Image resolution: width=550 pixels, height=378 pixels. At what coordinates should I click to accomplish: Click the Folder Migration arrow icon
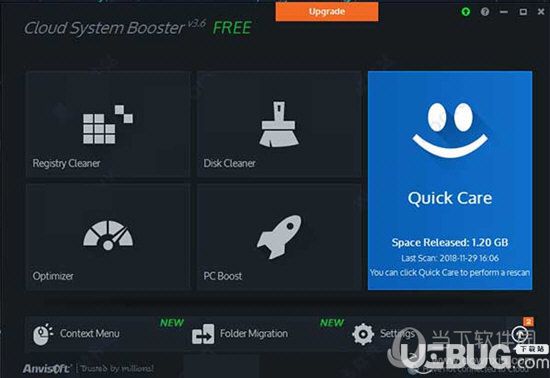(203, 334)
